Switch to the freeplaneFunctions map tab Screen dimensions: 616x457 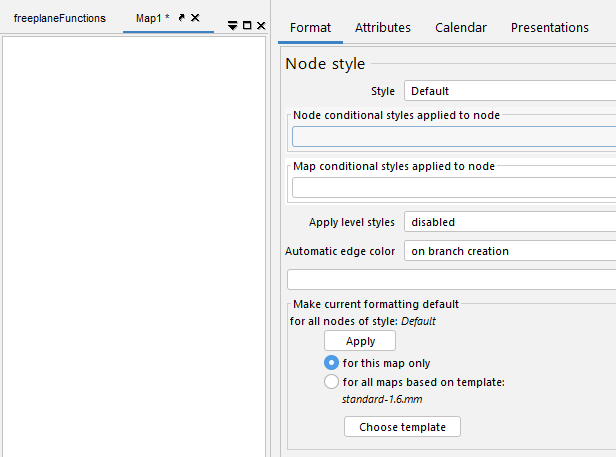tap(60, 18)
